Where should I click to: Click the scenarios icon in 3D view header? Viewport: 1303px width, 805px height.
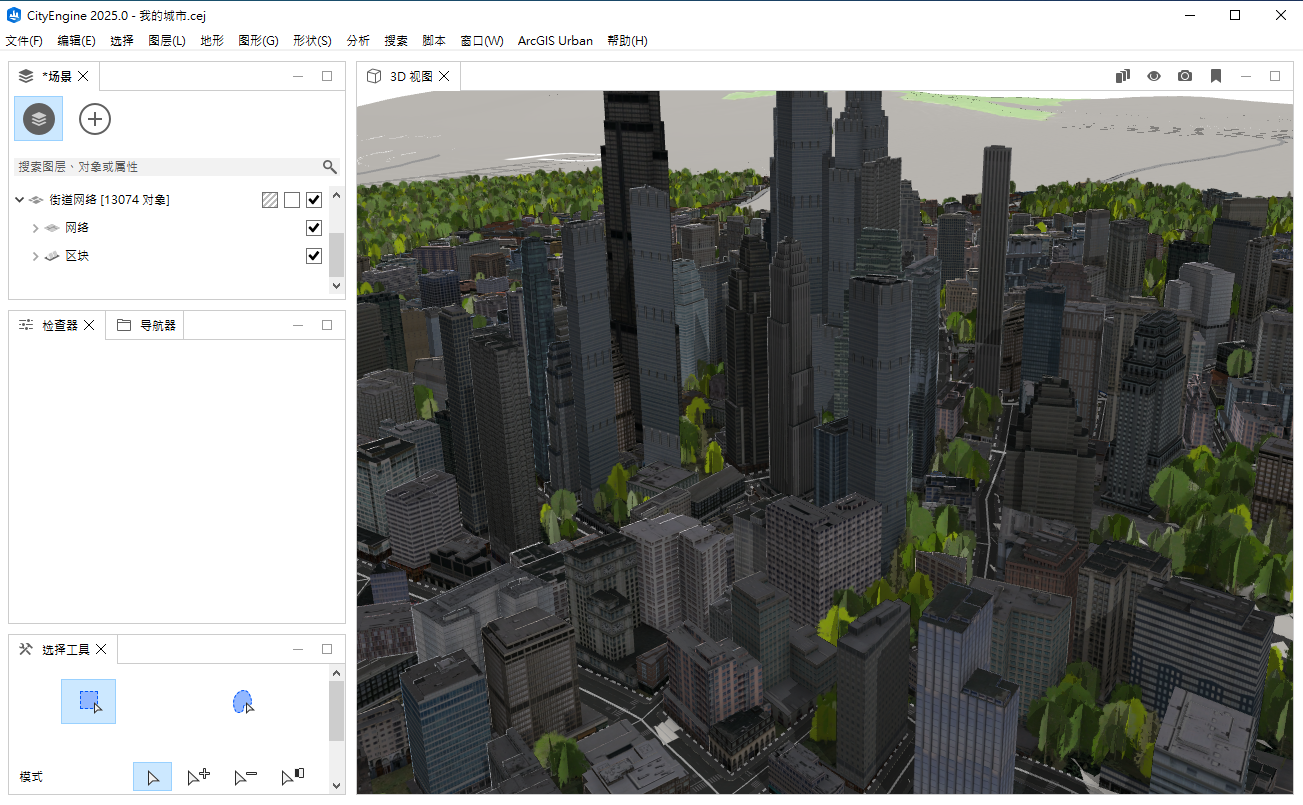[1122, 76]
